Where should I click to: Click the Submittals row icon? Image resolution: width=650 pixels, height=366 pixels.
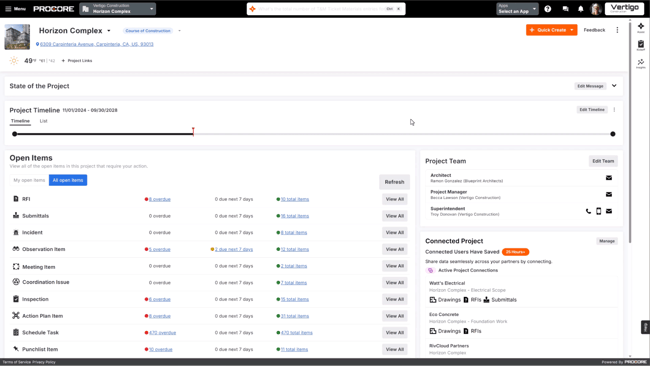tap(16, 216)
